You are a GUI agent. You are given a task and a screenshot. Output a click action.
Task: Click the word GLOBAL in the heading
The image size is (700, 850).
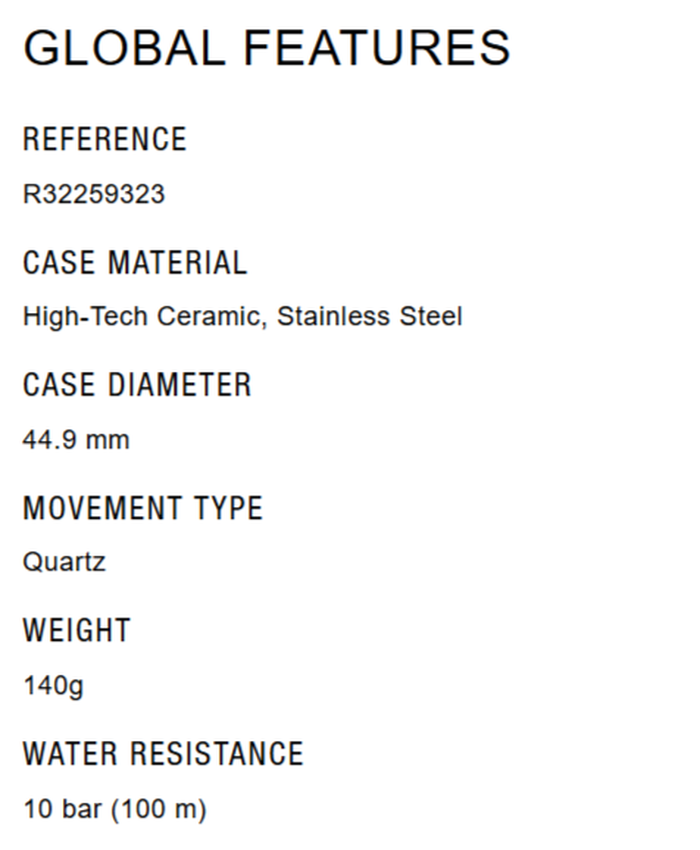(x=124, y=48)
